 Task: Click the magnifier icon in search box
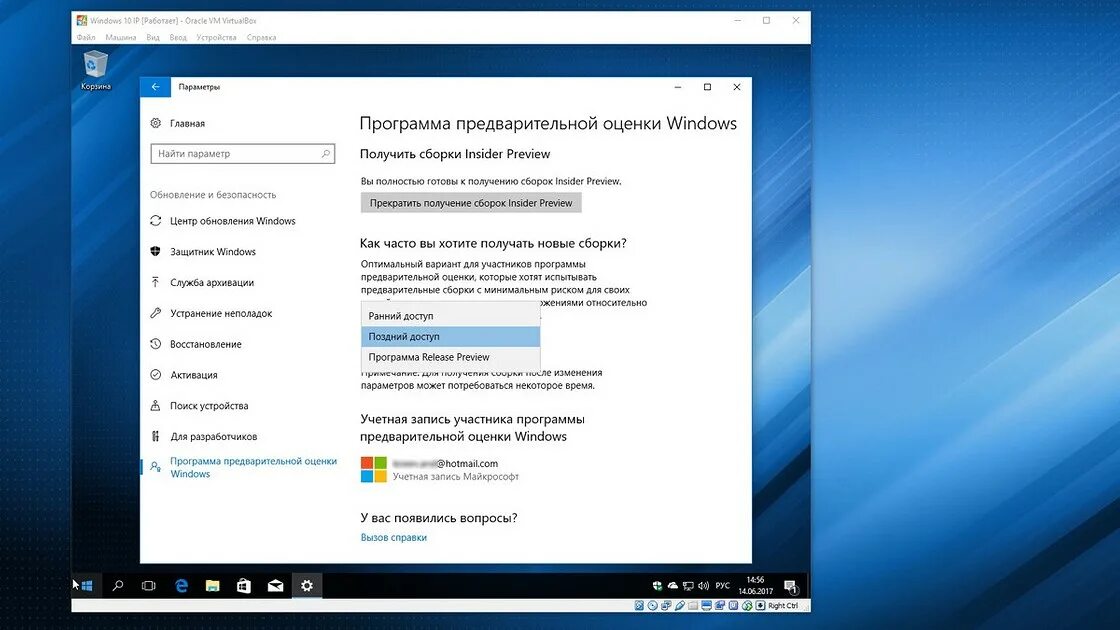[x=326, y=154]
